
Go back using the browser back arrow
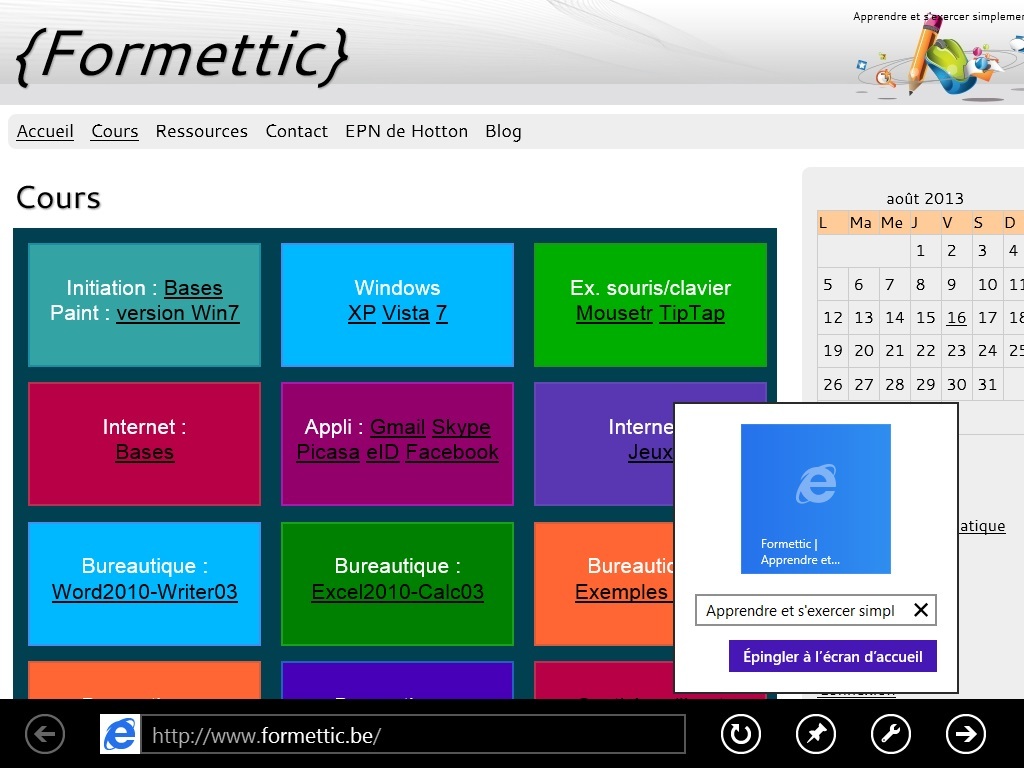[x=45, y=734]
